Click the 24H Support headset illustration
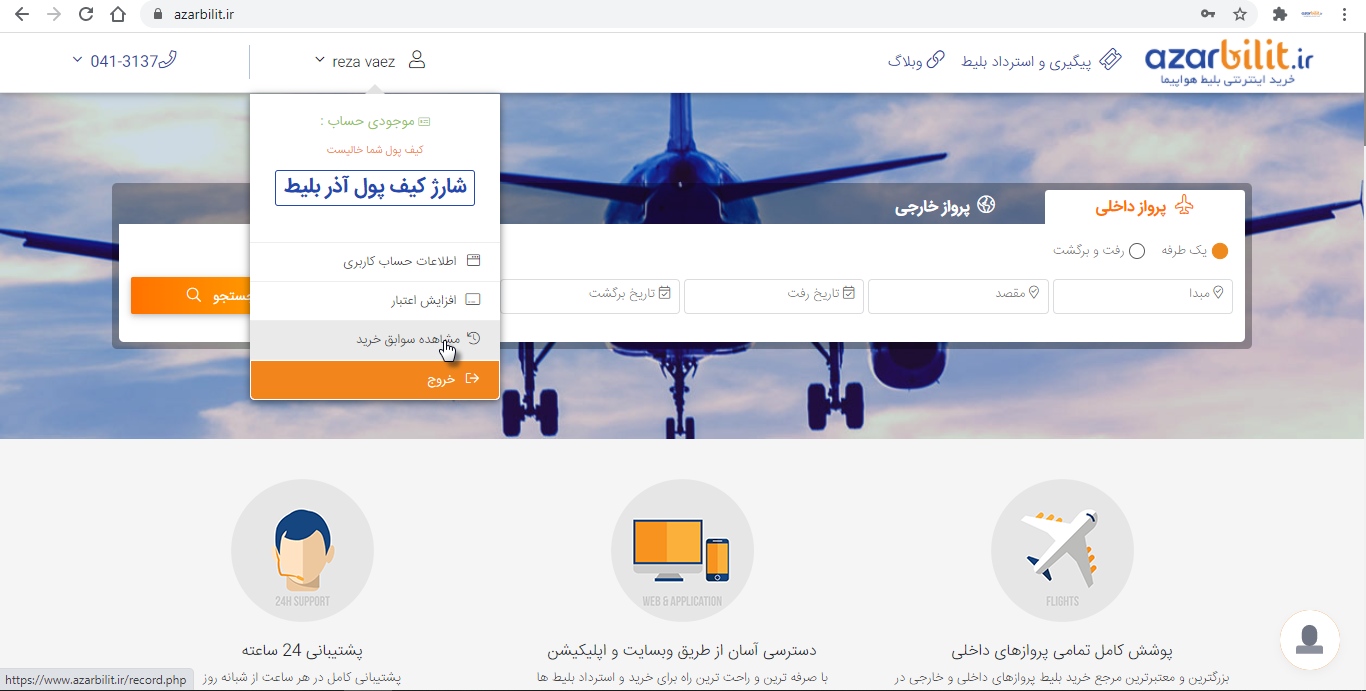 pos(302,550)
